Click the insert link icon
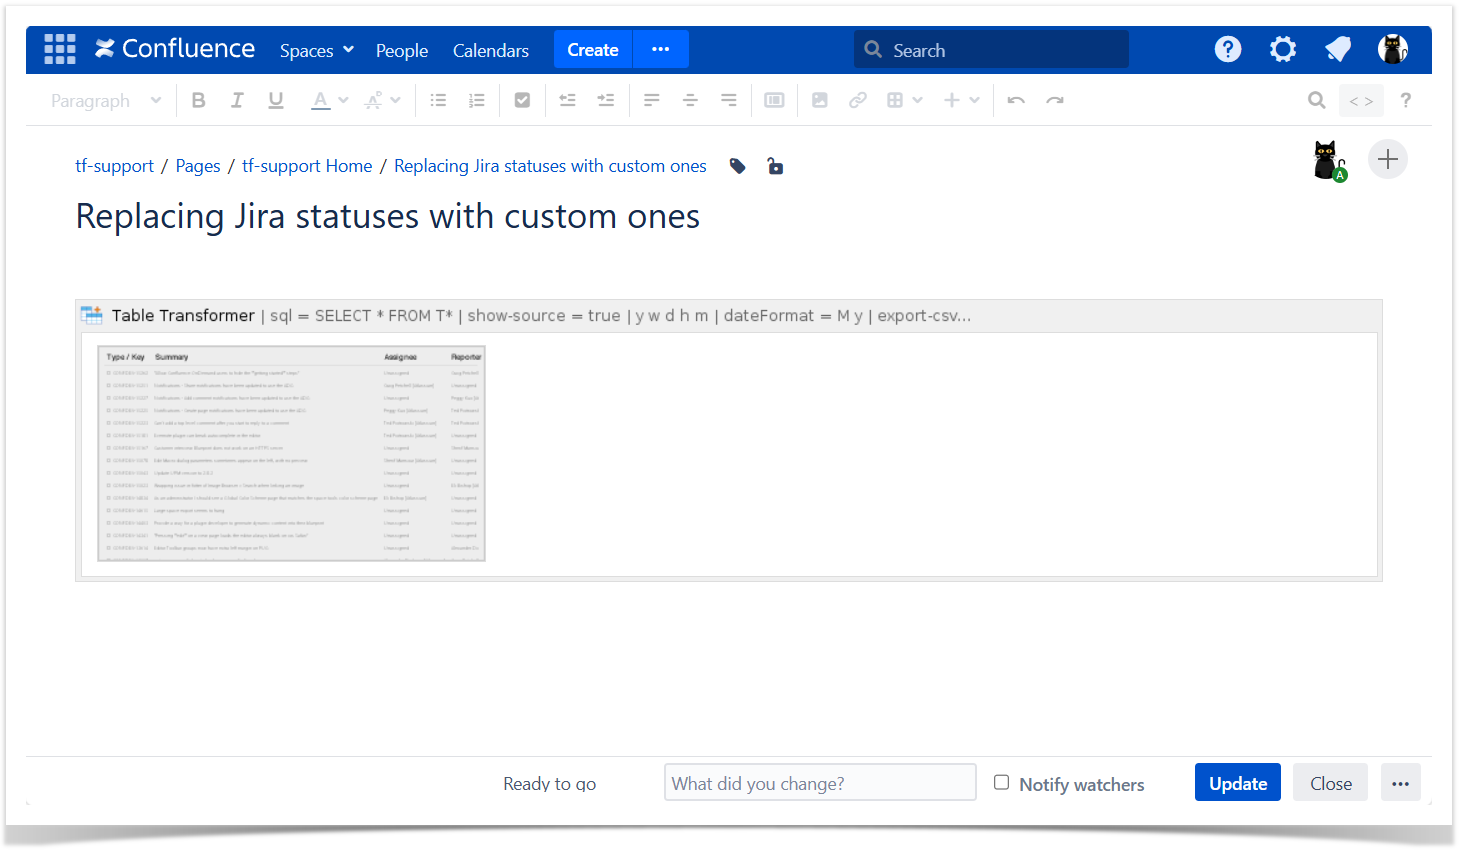Screen dimensions: 1466x854 click(x=857, y=100)
